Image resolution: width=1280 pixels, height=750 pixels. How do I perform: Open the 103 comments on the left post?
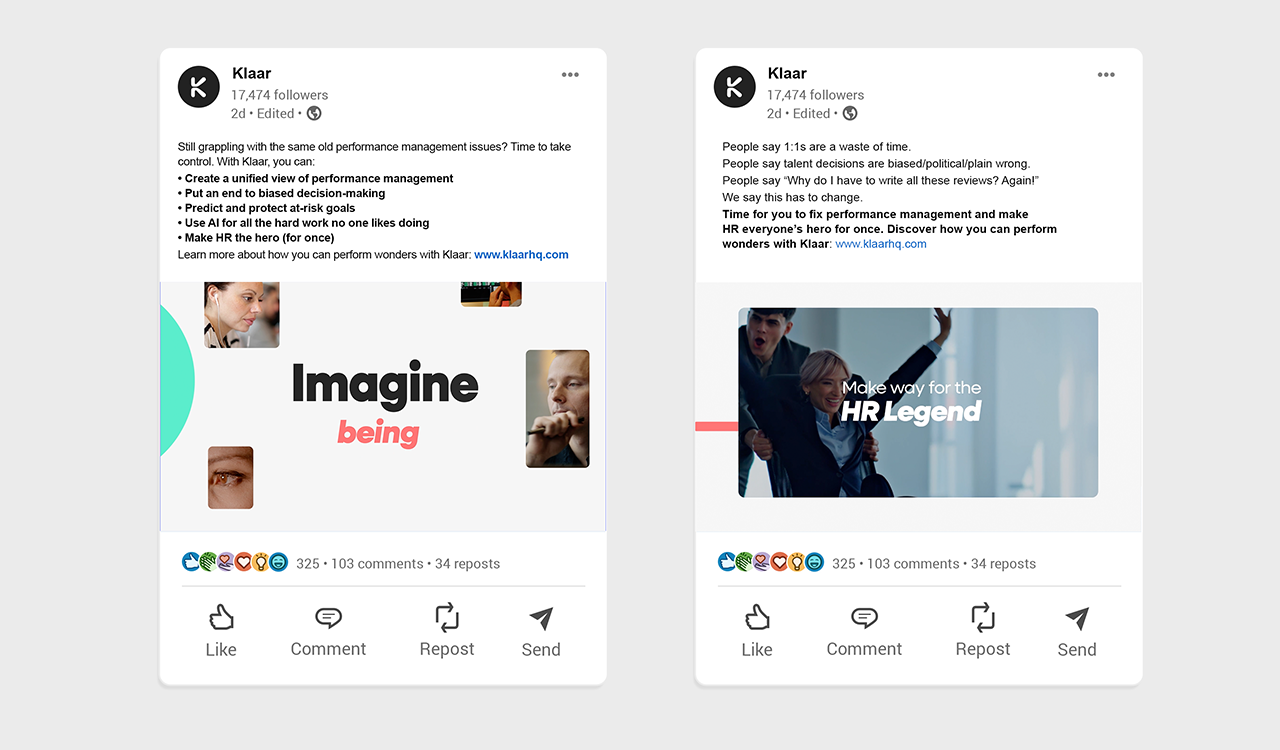(377, 564)
